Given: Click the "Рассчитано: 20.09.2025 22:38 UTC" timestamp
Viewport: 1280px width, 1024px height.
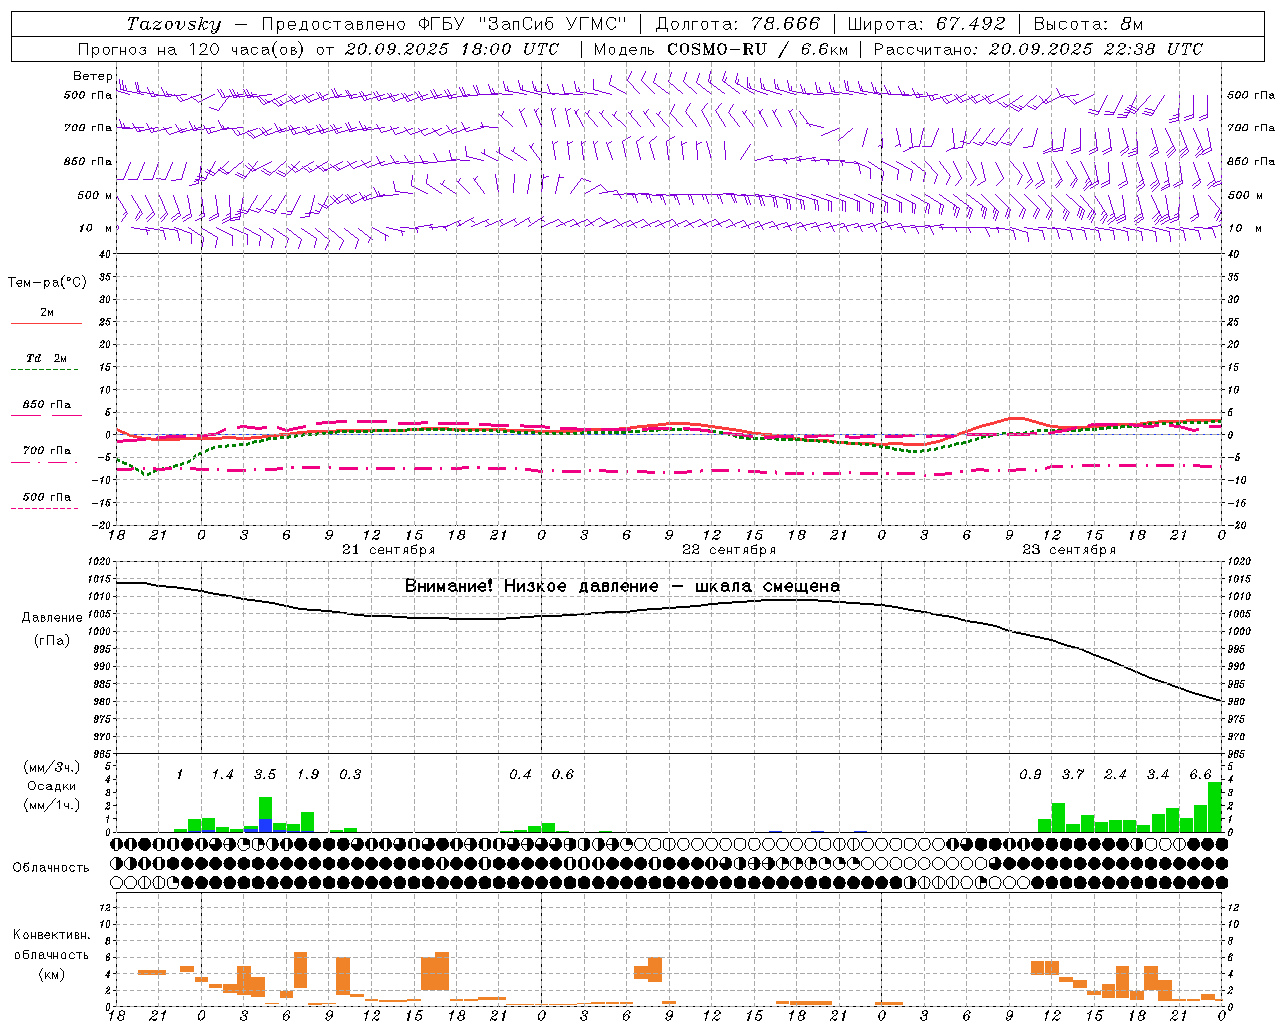Looking at the screenshot, I should pos(1038,49).
